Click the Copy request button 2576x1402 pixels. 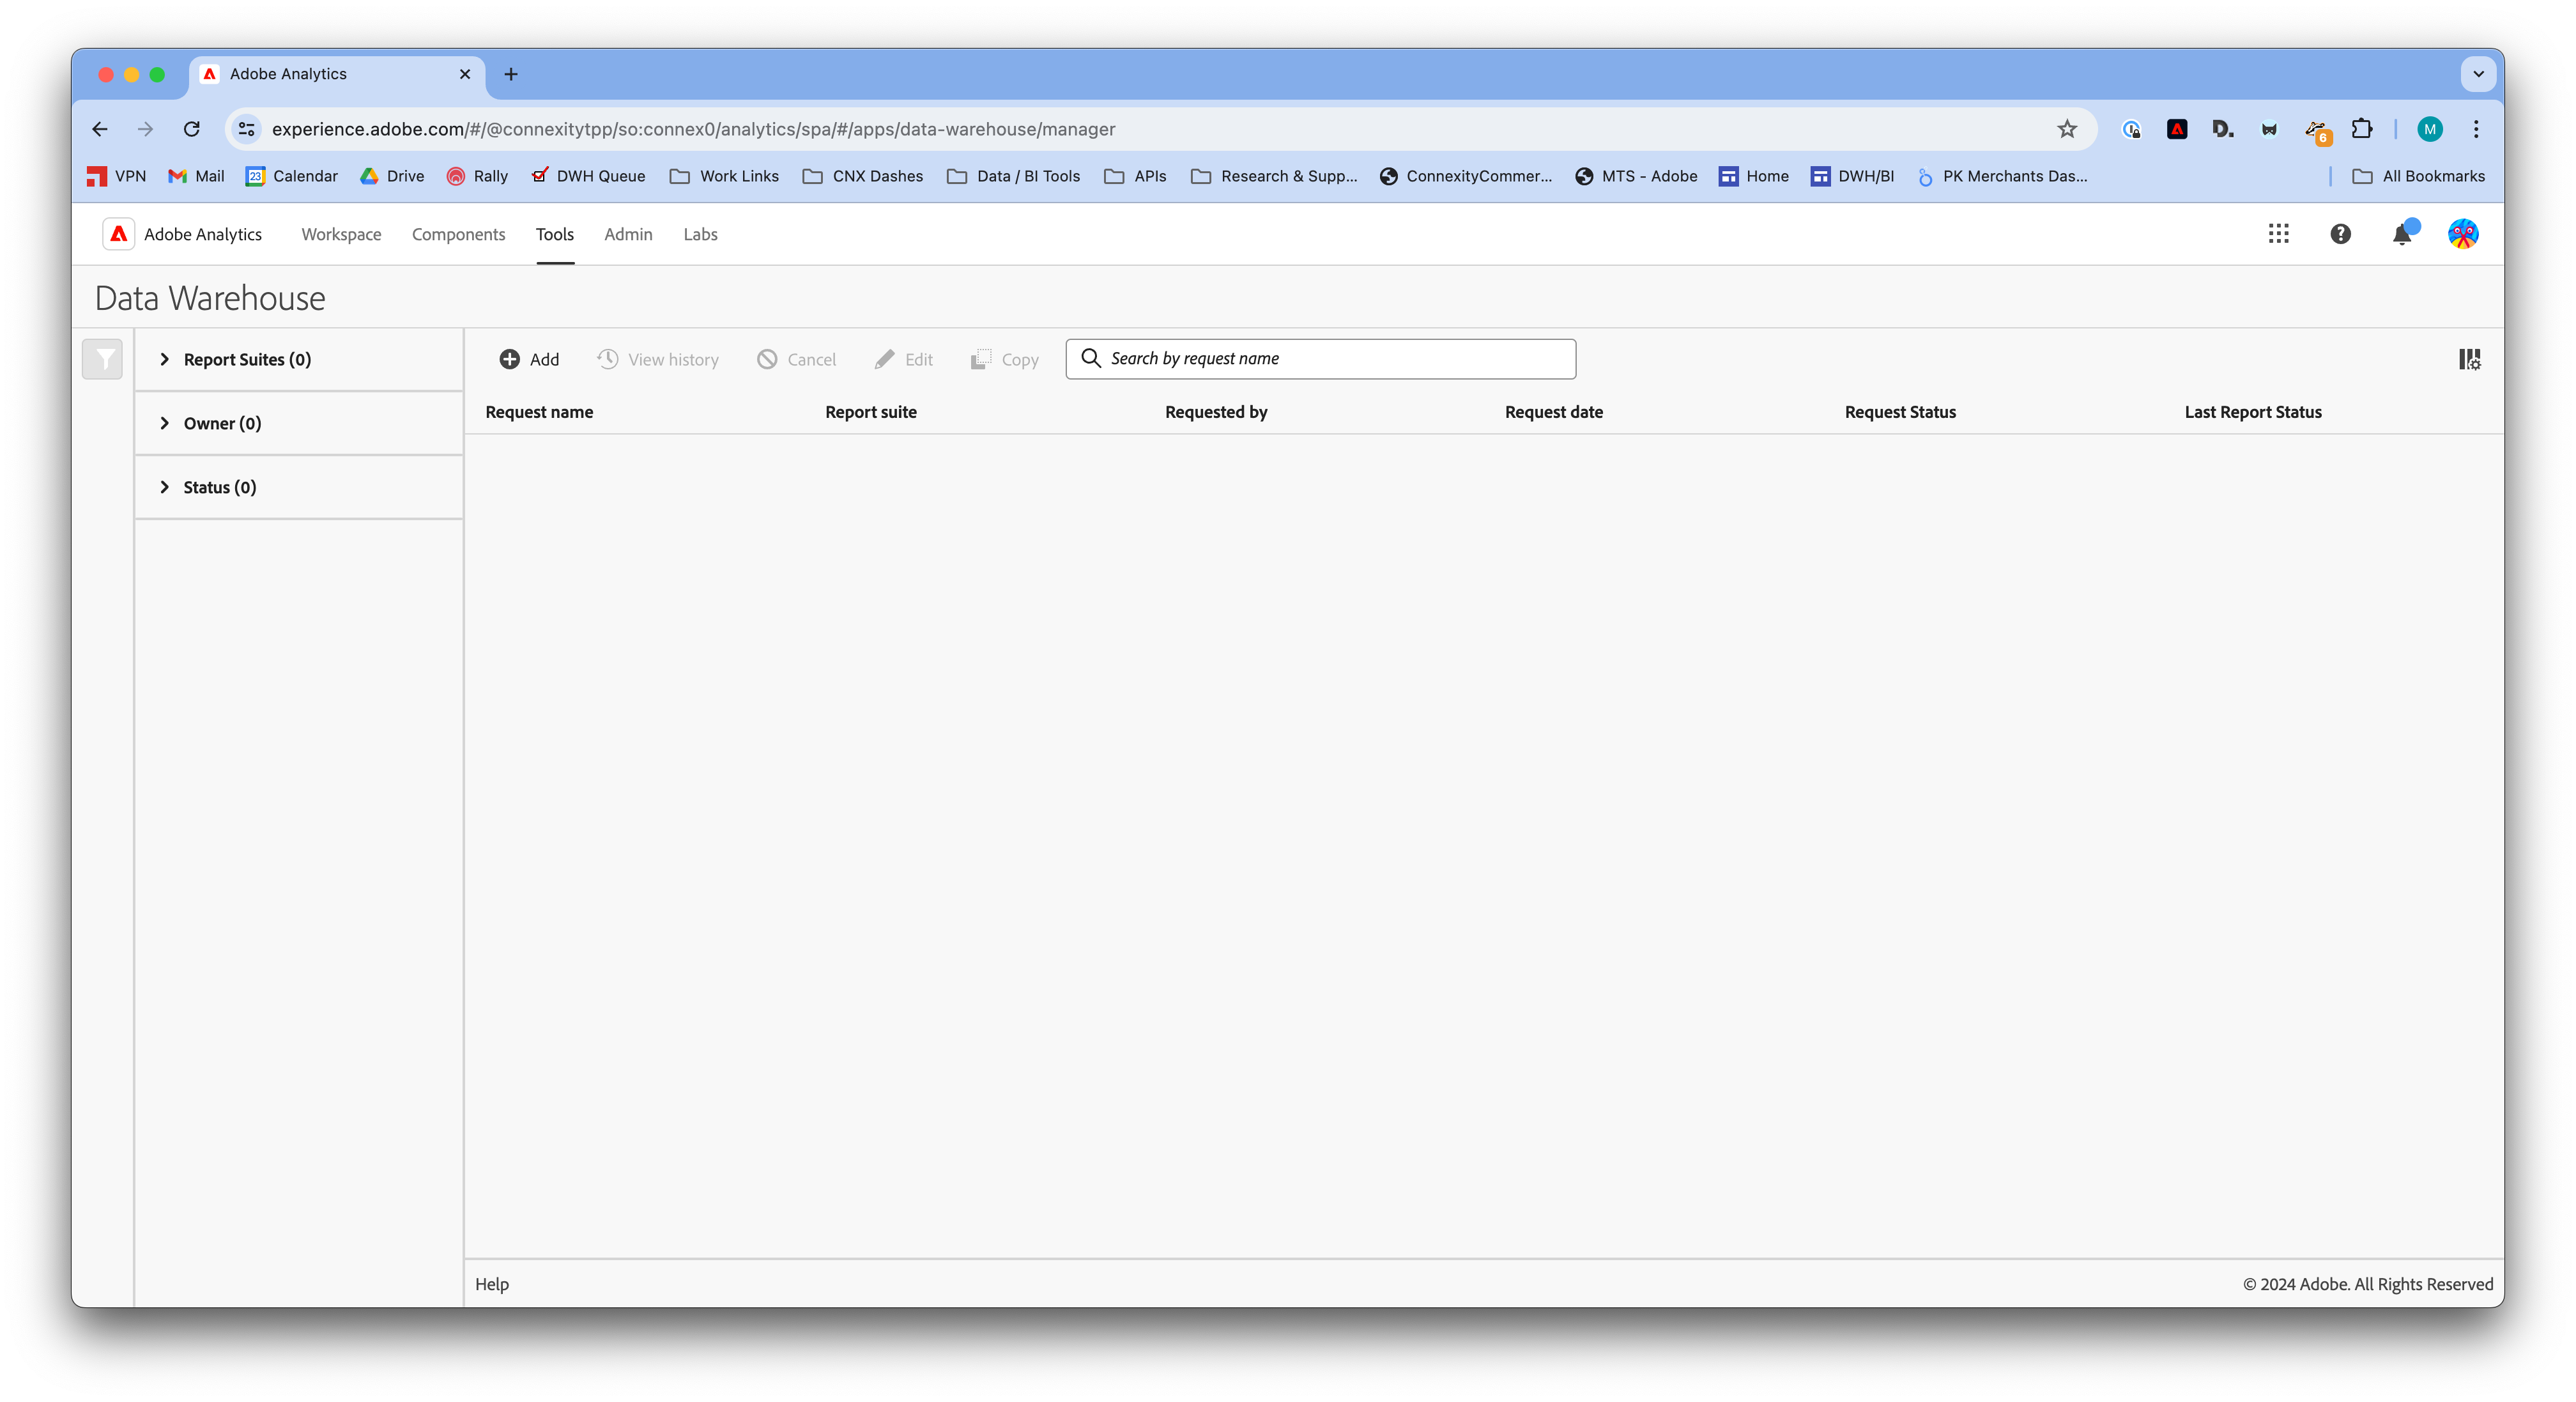click(1005, 359)
